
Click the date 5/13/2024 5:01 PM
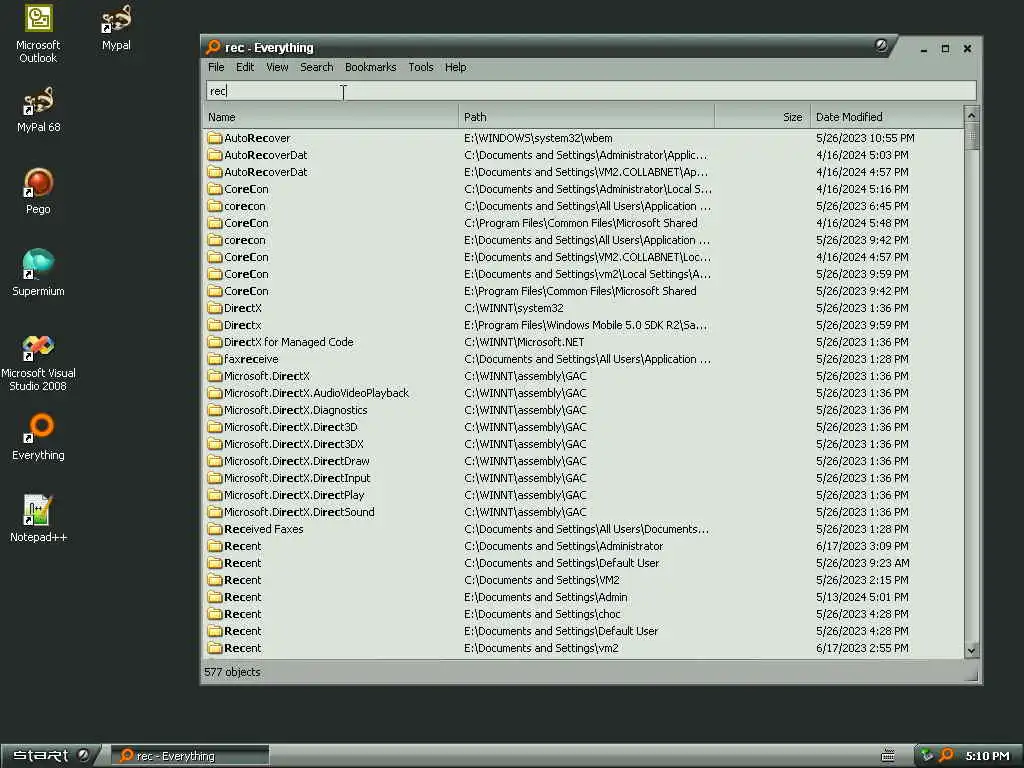point(862,597)
